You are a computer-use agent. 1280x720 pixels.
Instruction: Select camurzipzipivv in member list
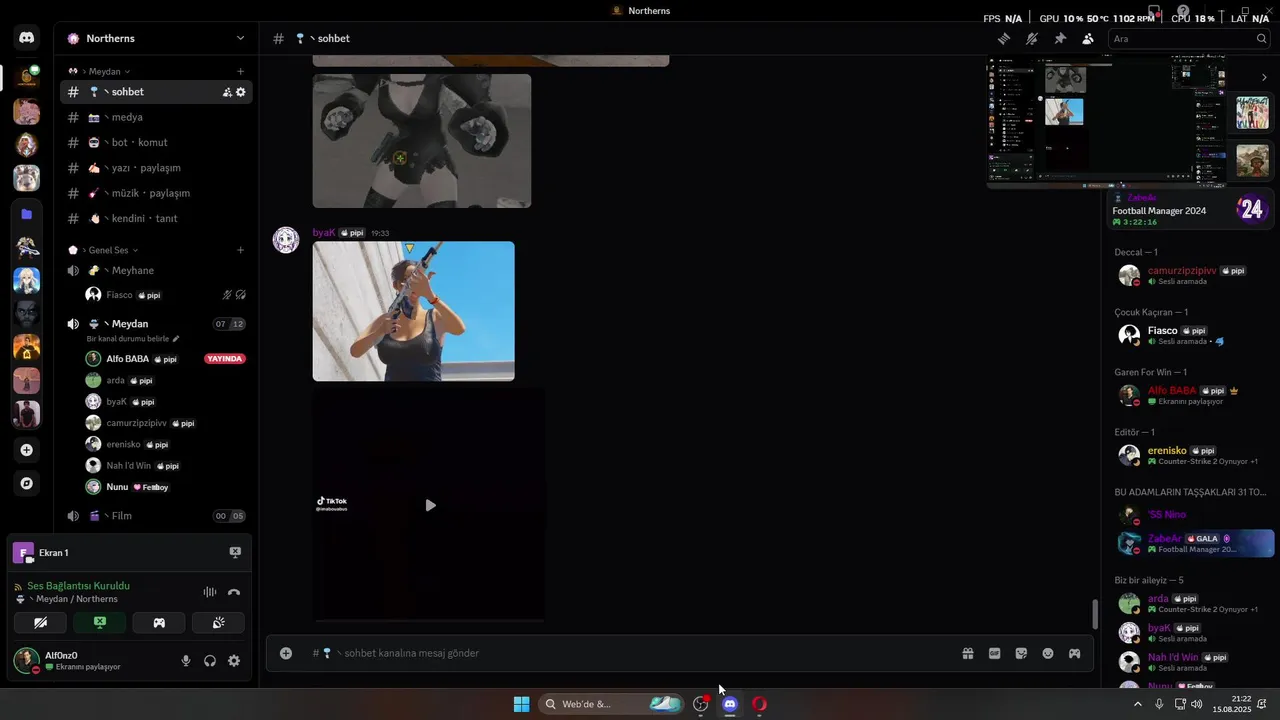[1190, 275]
